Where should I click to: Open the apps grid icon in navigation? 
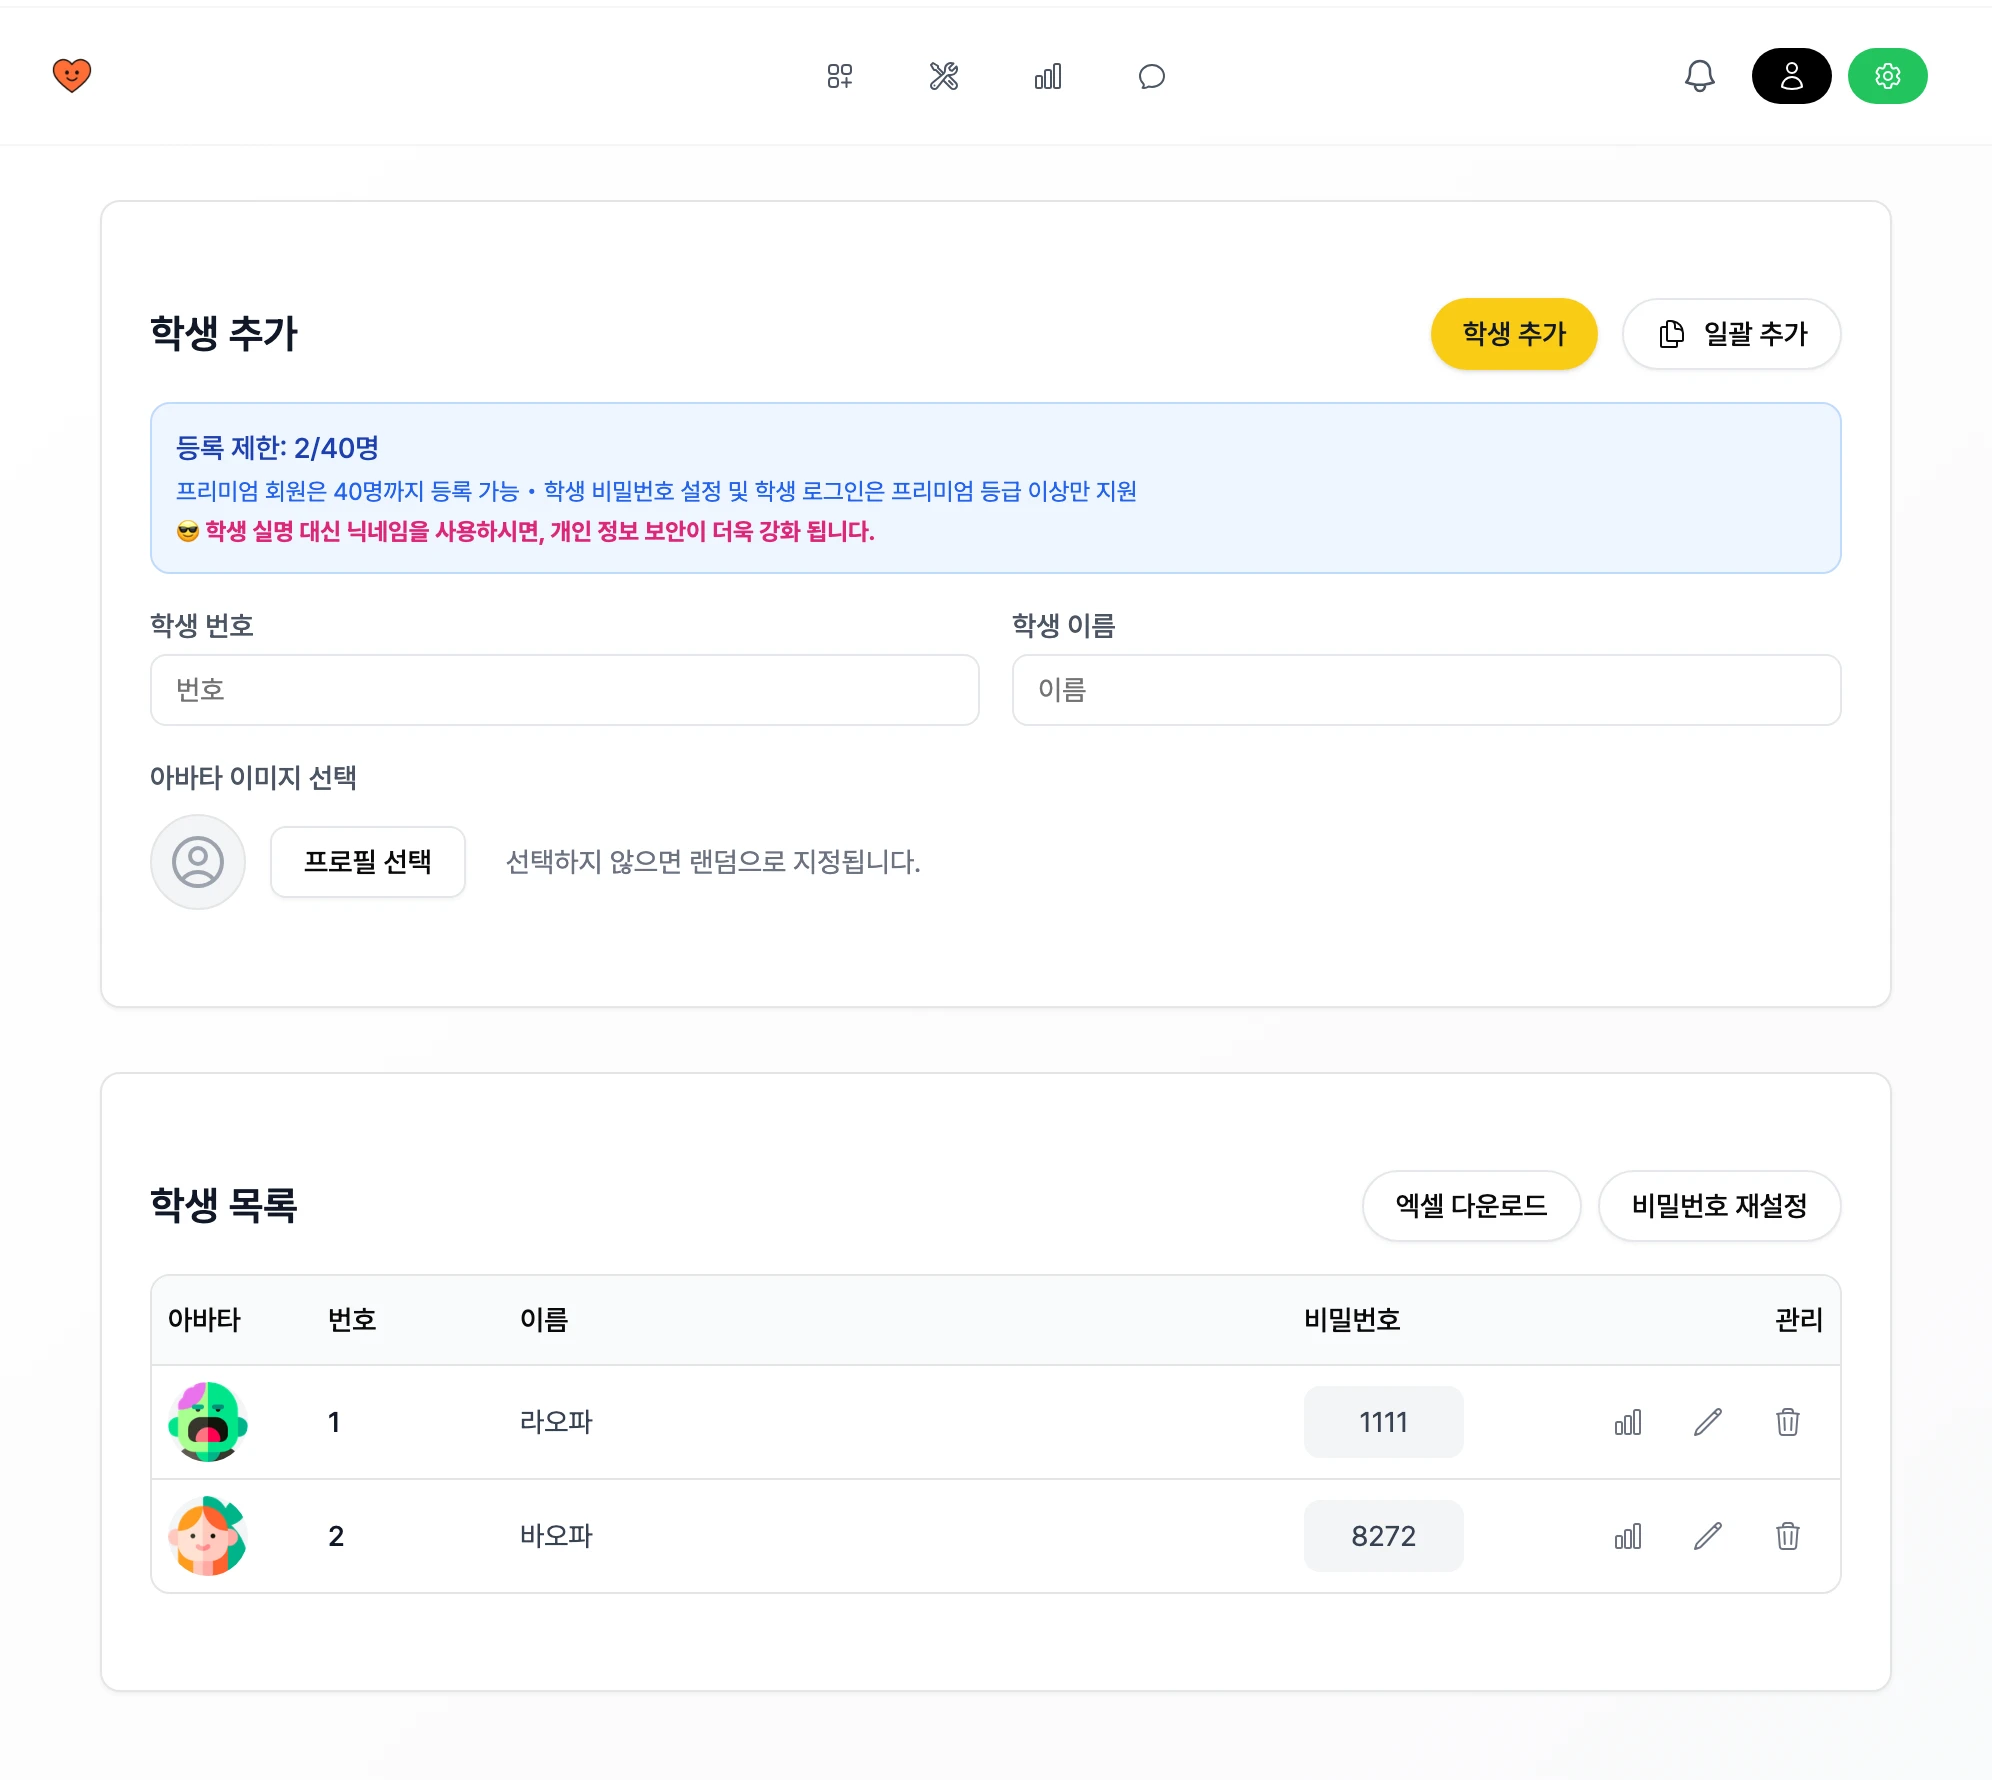click(840, 76)
